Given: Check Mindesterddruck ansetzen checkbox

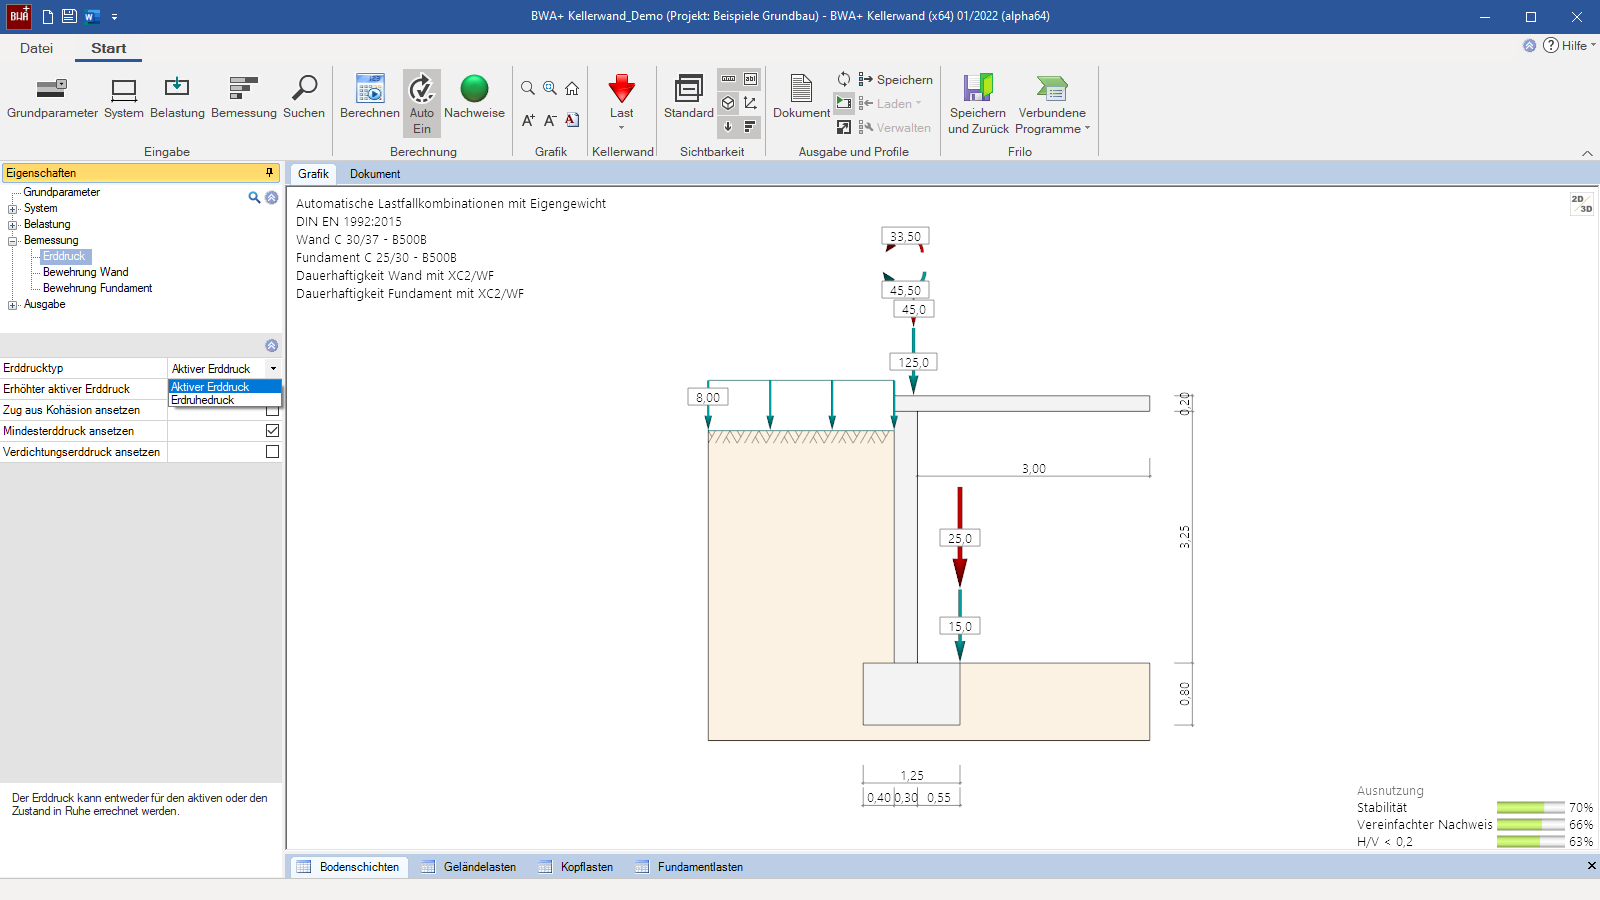Looking at the screenshot, I should tap(272, 431).
